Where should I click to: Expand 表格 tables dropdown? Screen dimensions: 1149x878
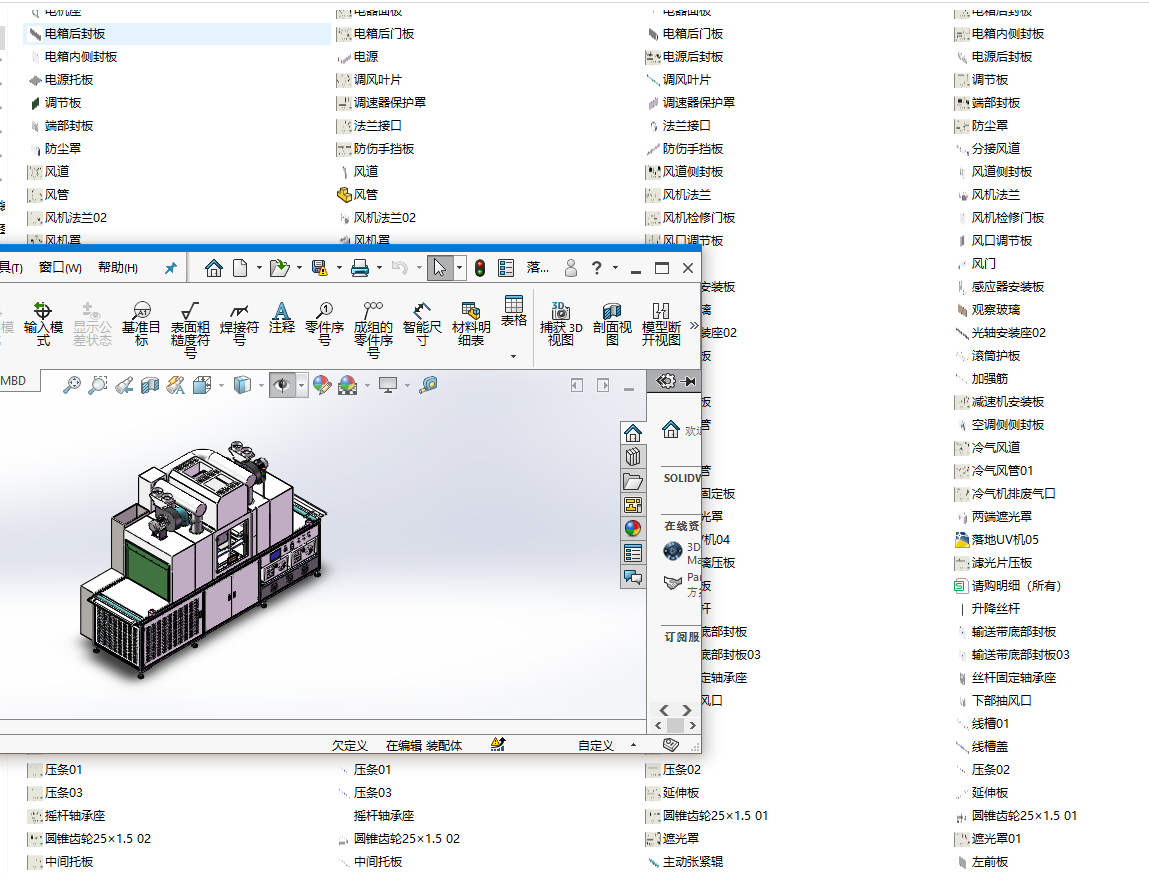coord(513,356)
